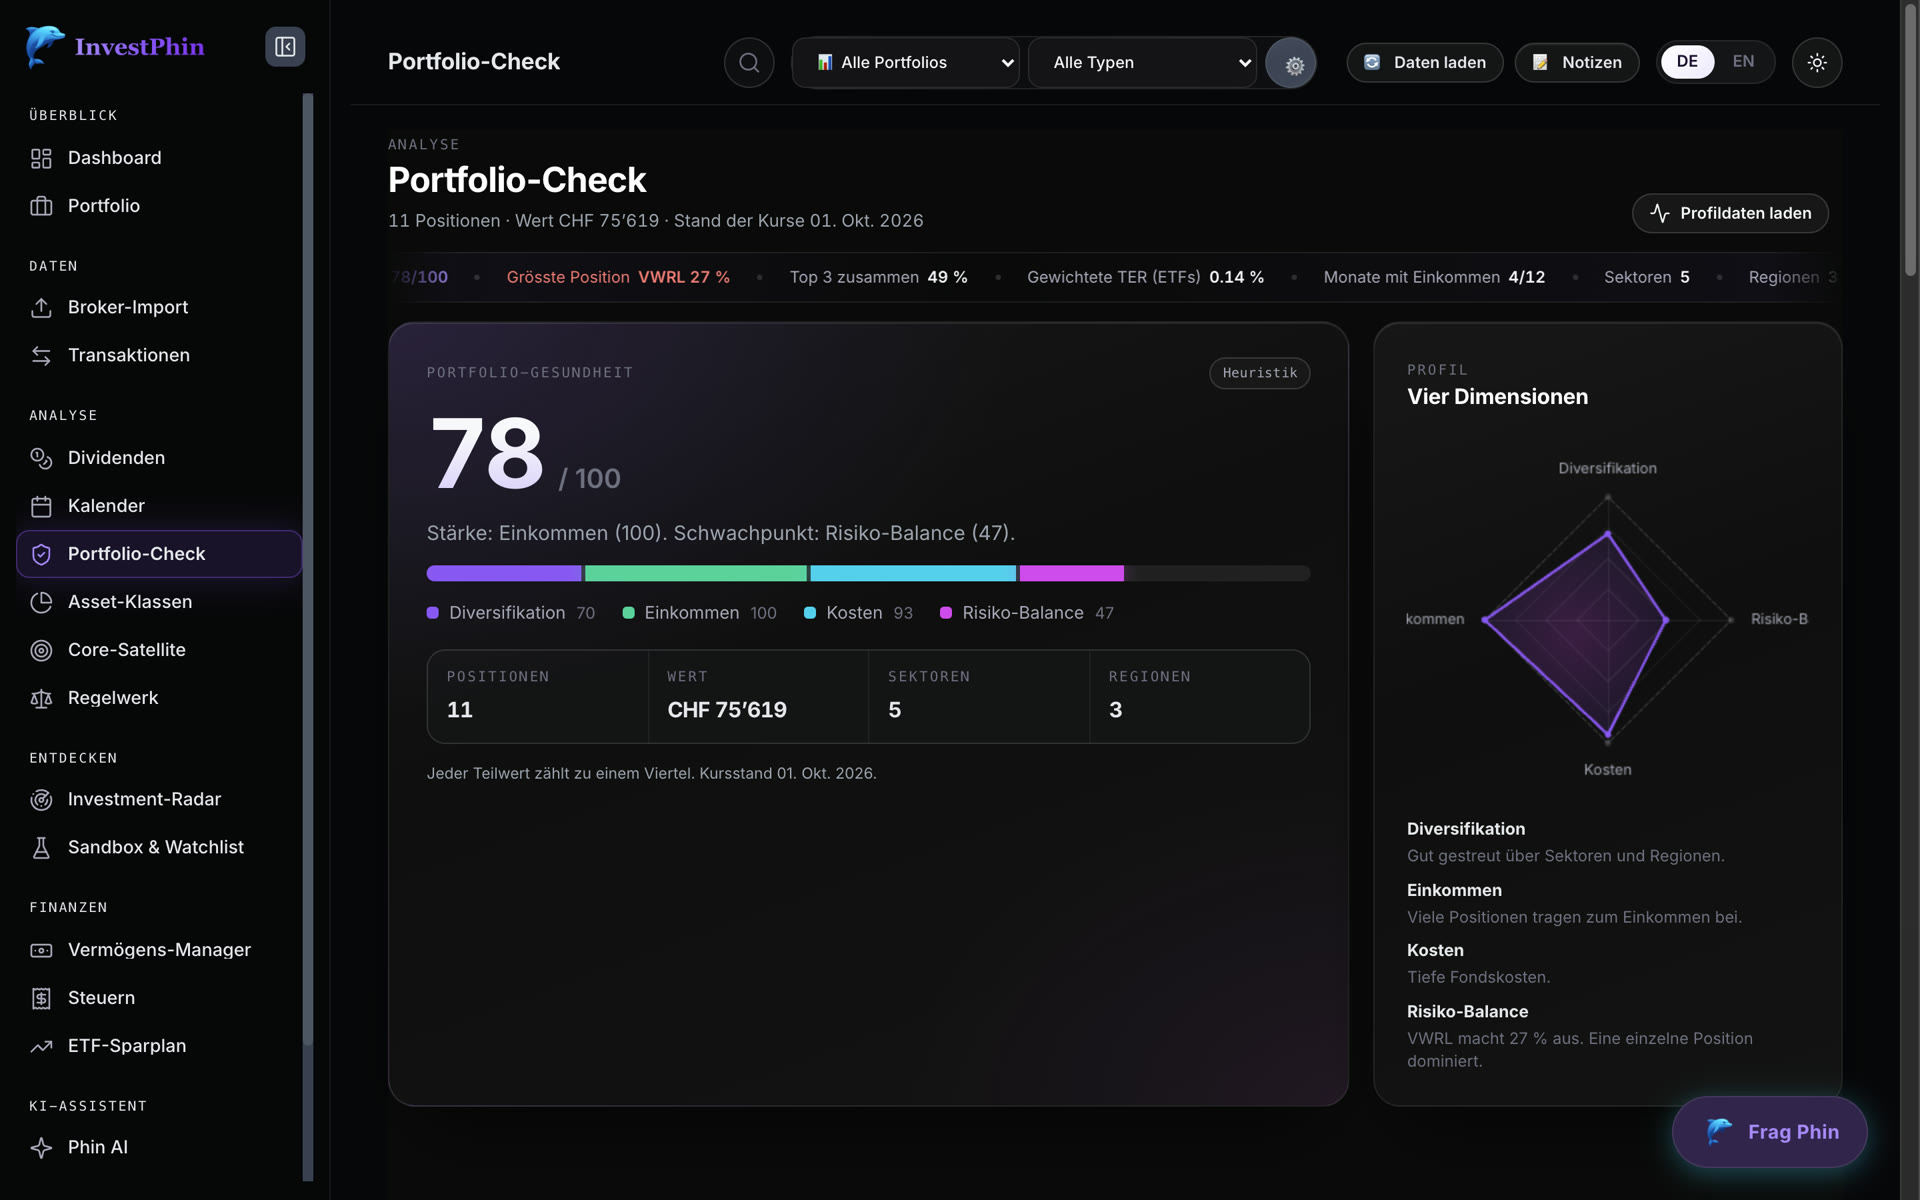Collapse the sidebar with the panel icon
Screen dimensions: 1920x1200
pos(285,47)
